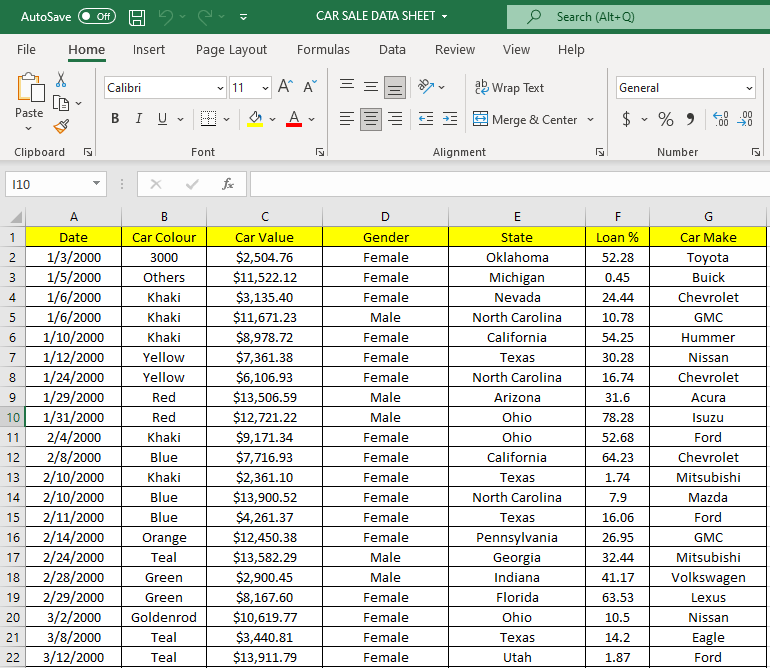This screenshot has width=770, height=668.
Task: Expand the Paste options arrow
Action: [28, 129]
